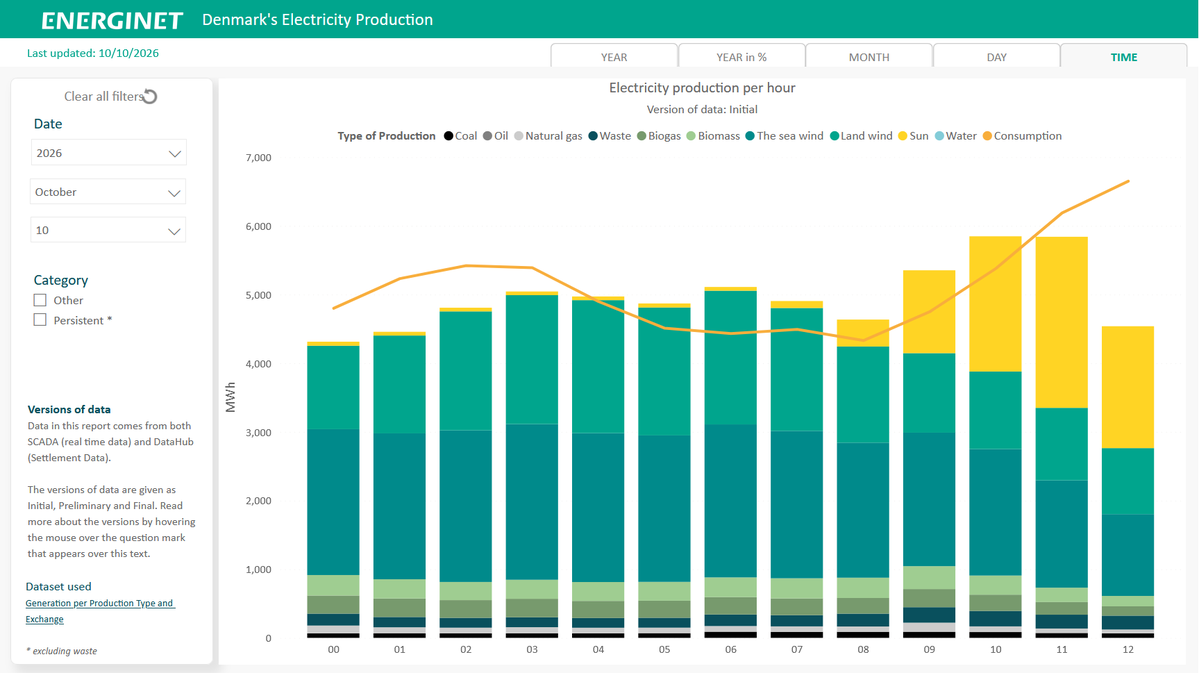The height and width of the screenshot is (673, 1199).
Task: Open the day 10 dropdown
Action: tap(108, 230)
